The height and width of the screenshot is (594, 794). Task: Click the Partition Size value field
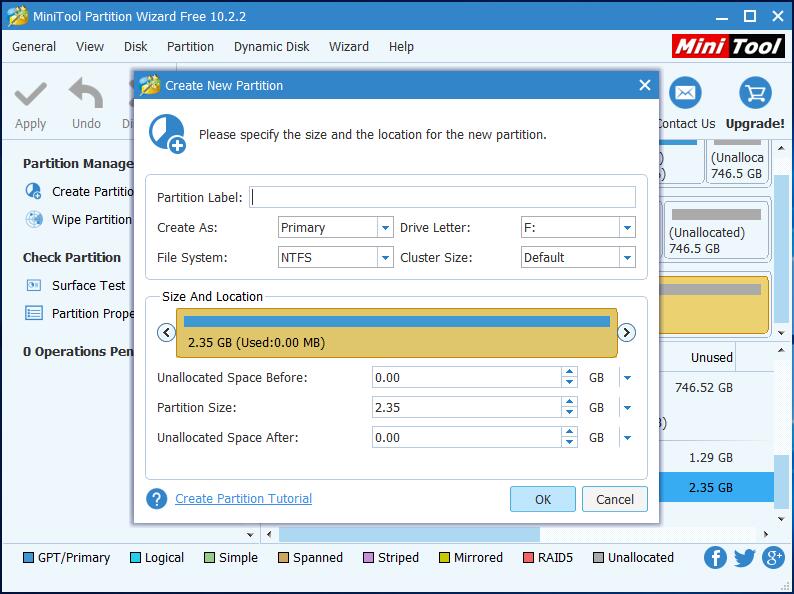(x=467, y=408)
